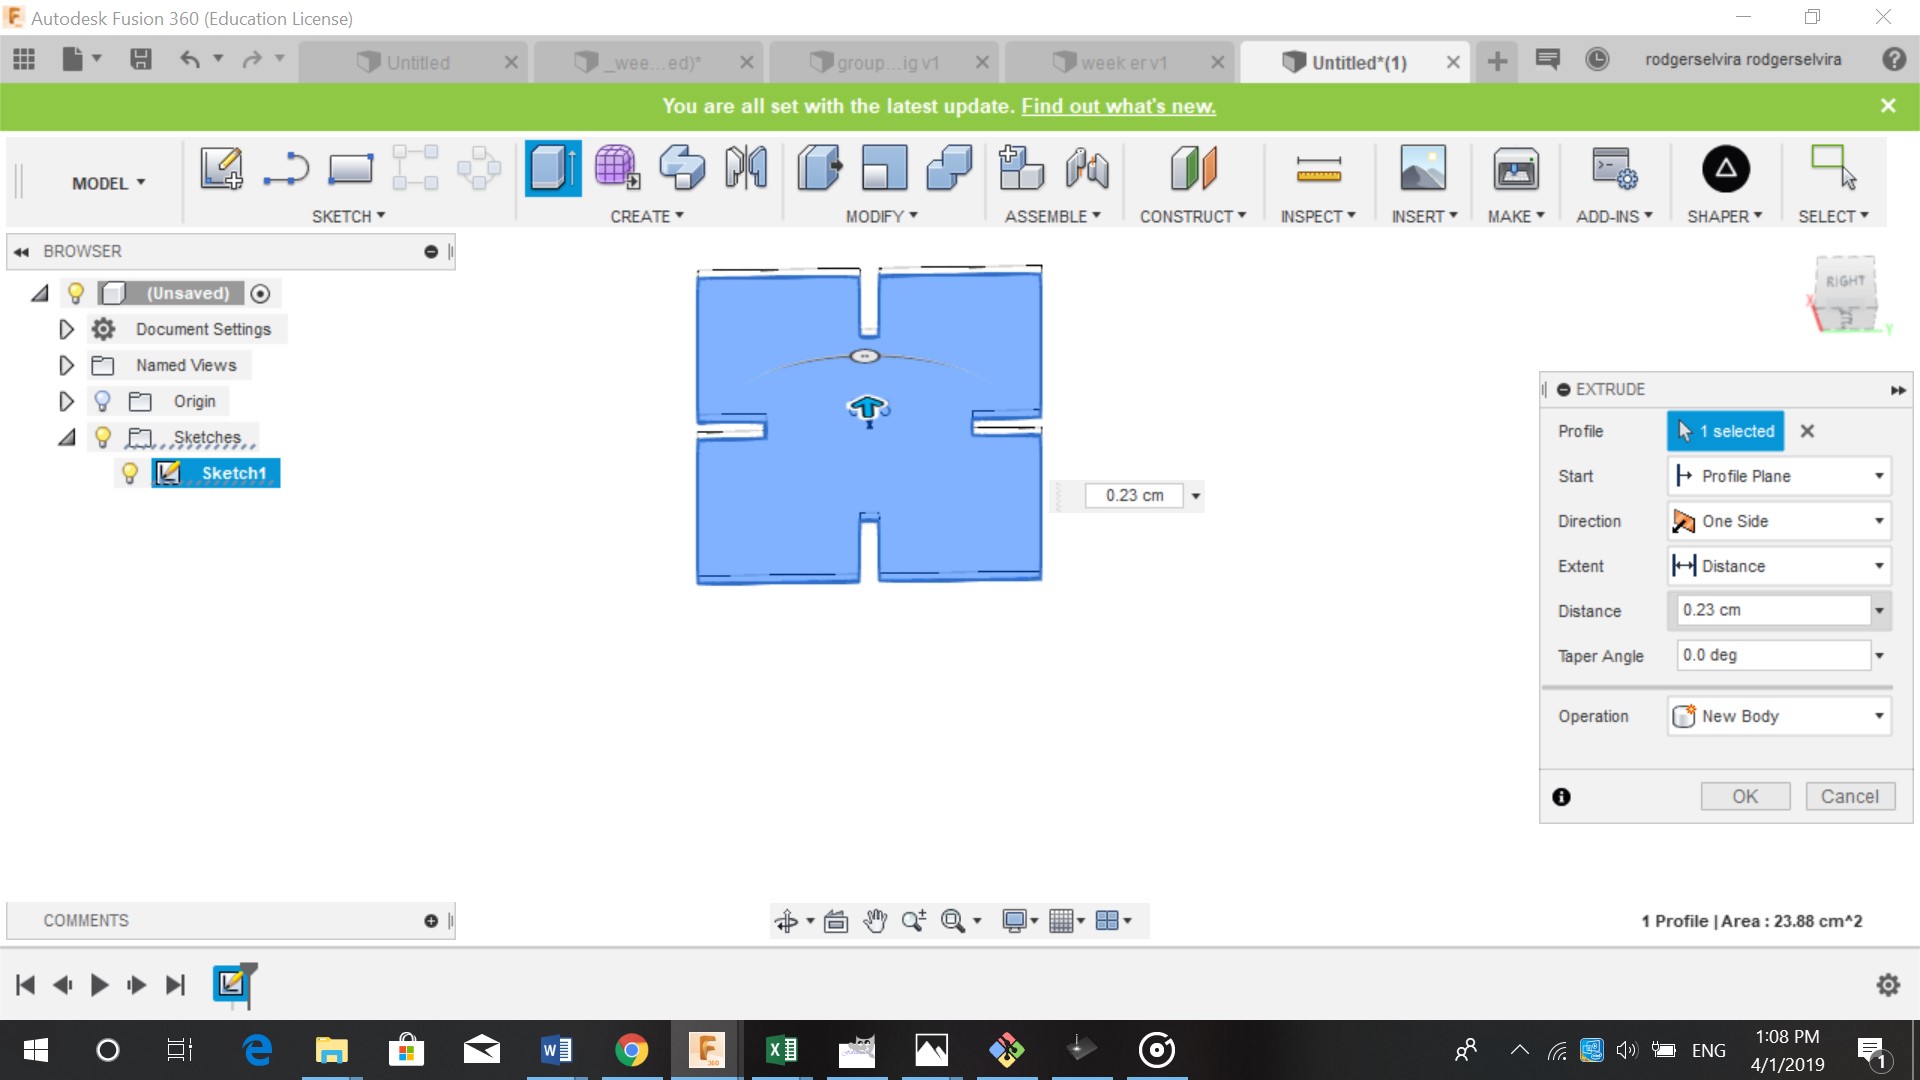
Task: Switch to the week er v1 tab
Action: pos(1123,62)
